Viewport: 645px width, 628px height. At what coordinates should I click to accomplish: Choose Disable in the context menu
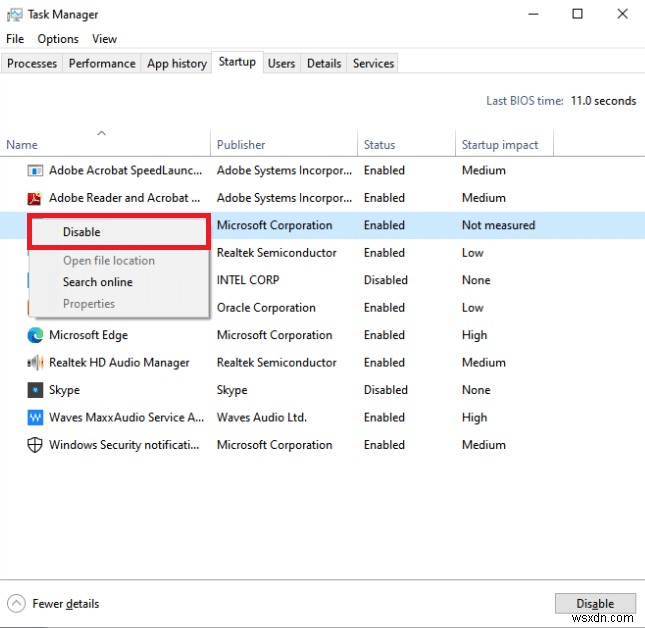tap(119, 232)
